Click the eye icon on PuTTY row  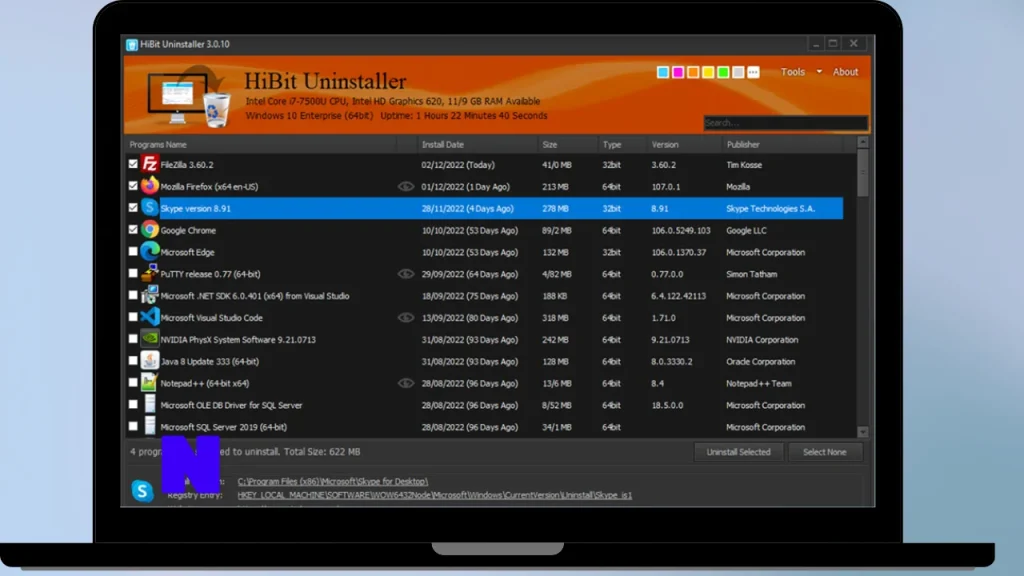(x=406, y=274)
